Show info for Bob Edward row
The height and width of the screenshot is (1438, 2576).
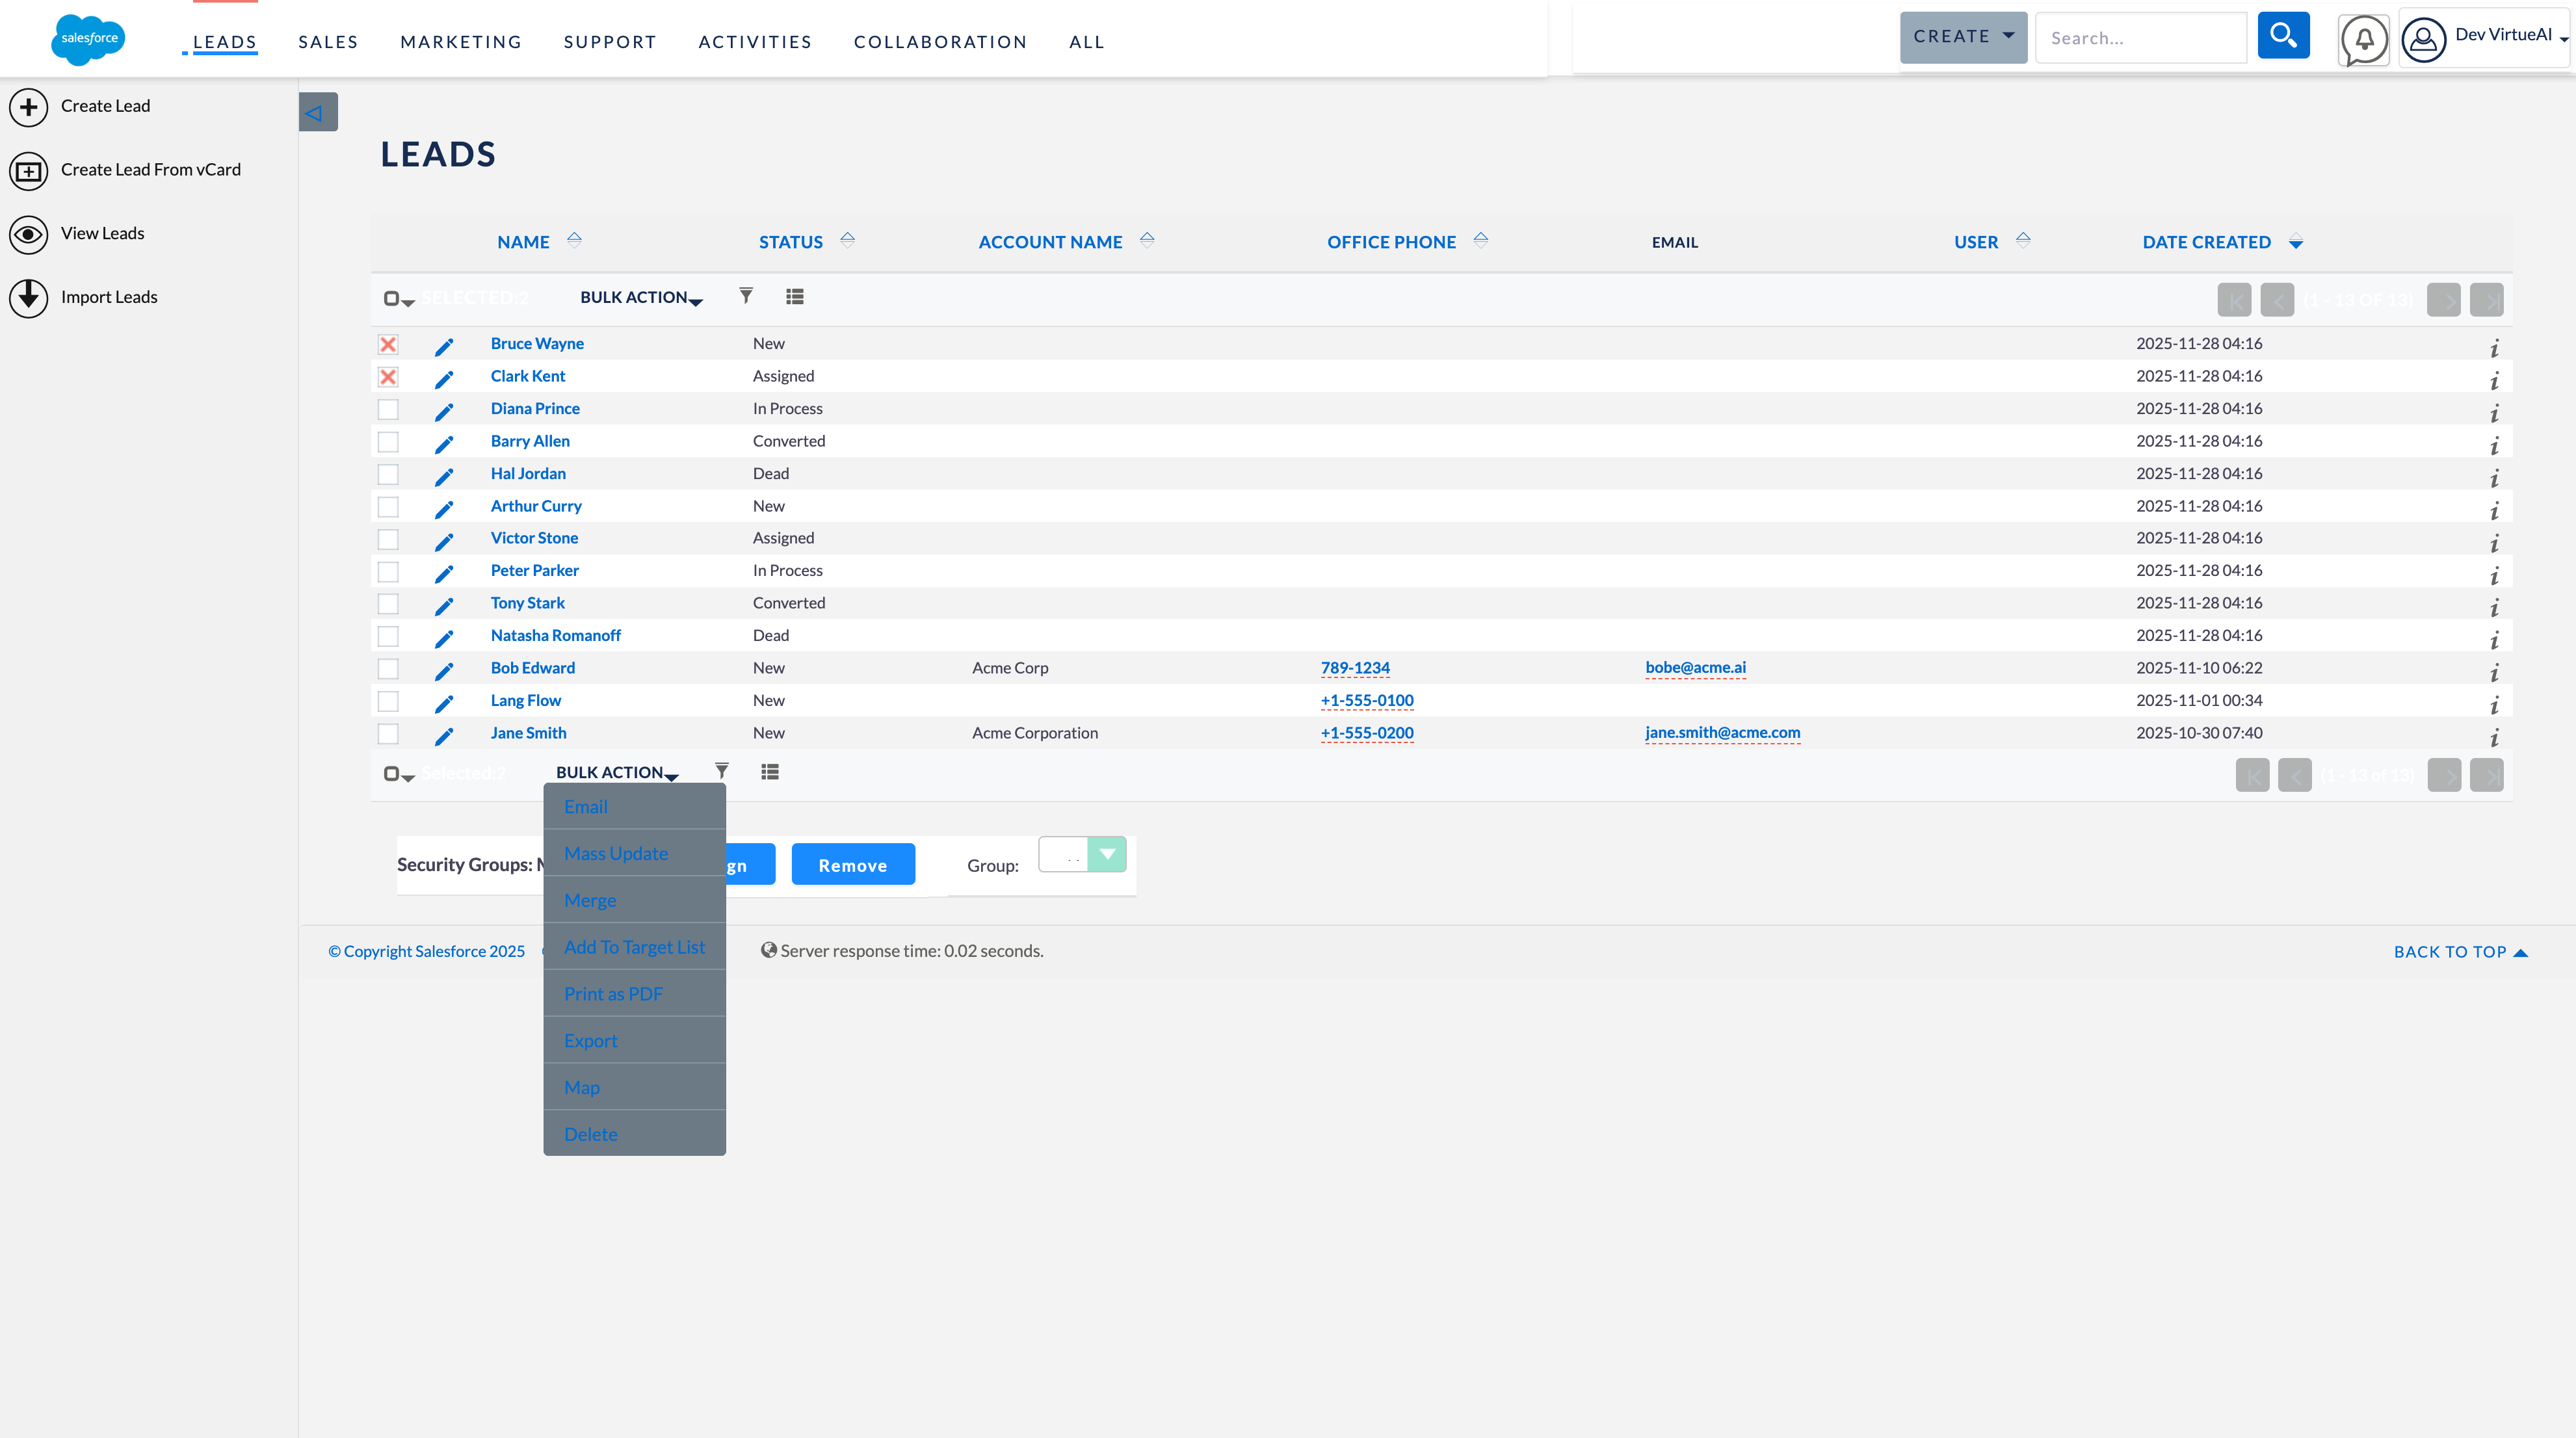[x=2494, y=672]
